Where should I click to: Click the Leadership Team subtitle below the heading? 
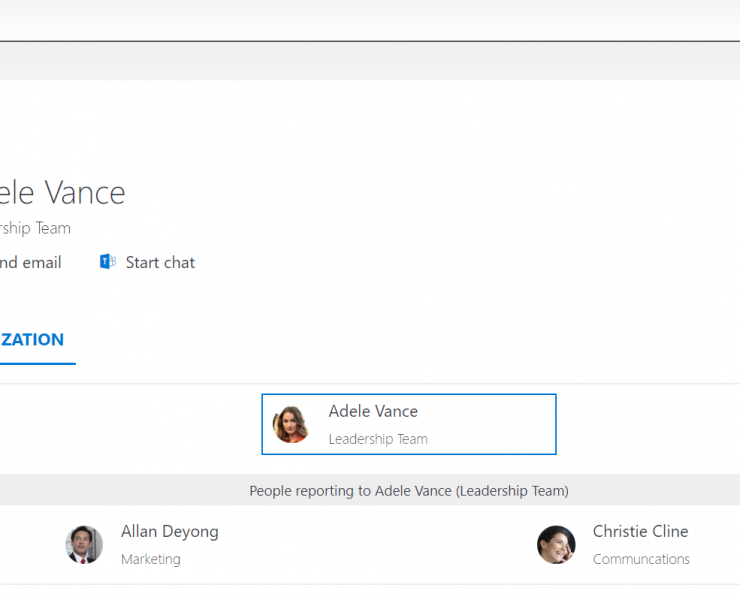pyautogui.click(x=35, y=228)
